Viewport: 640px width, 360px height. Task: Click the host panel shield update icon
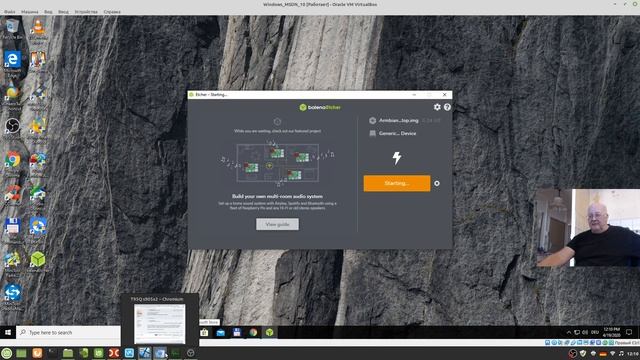point(583,353)
